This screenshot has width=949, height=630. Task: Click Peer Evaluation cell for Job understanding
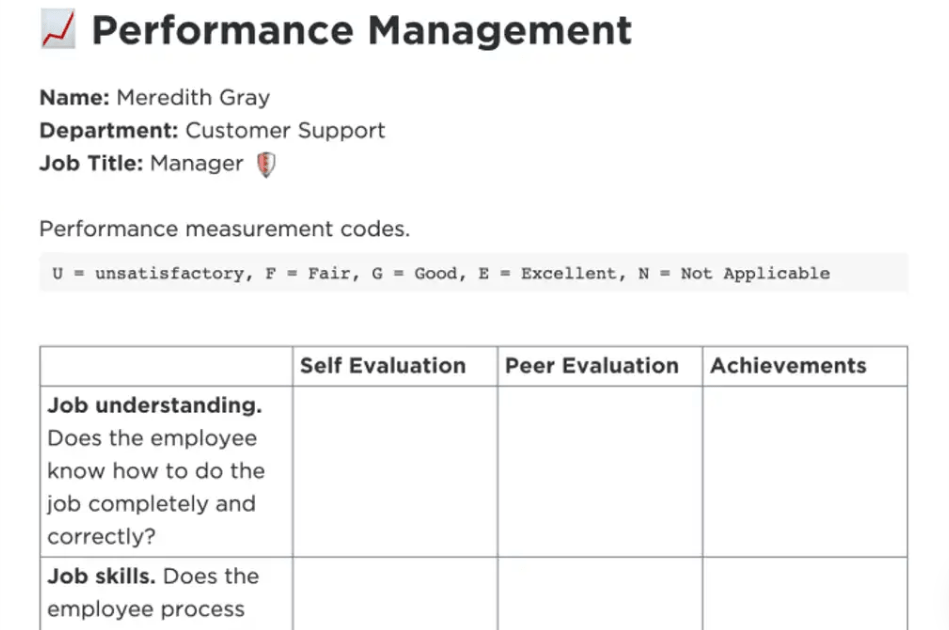pos(600,471)
